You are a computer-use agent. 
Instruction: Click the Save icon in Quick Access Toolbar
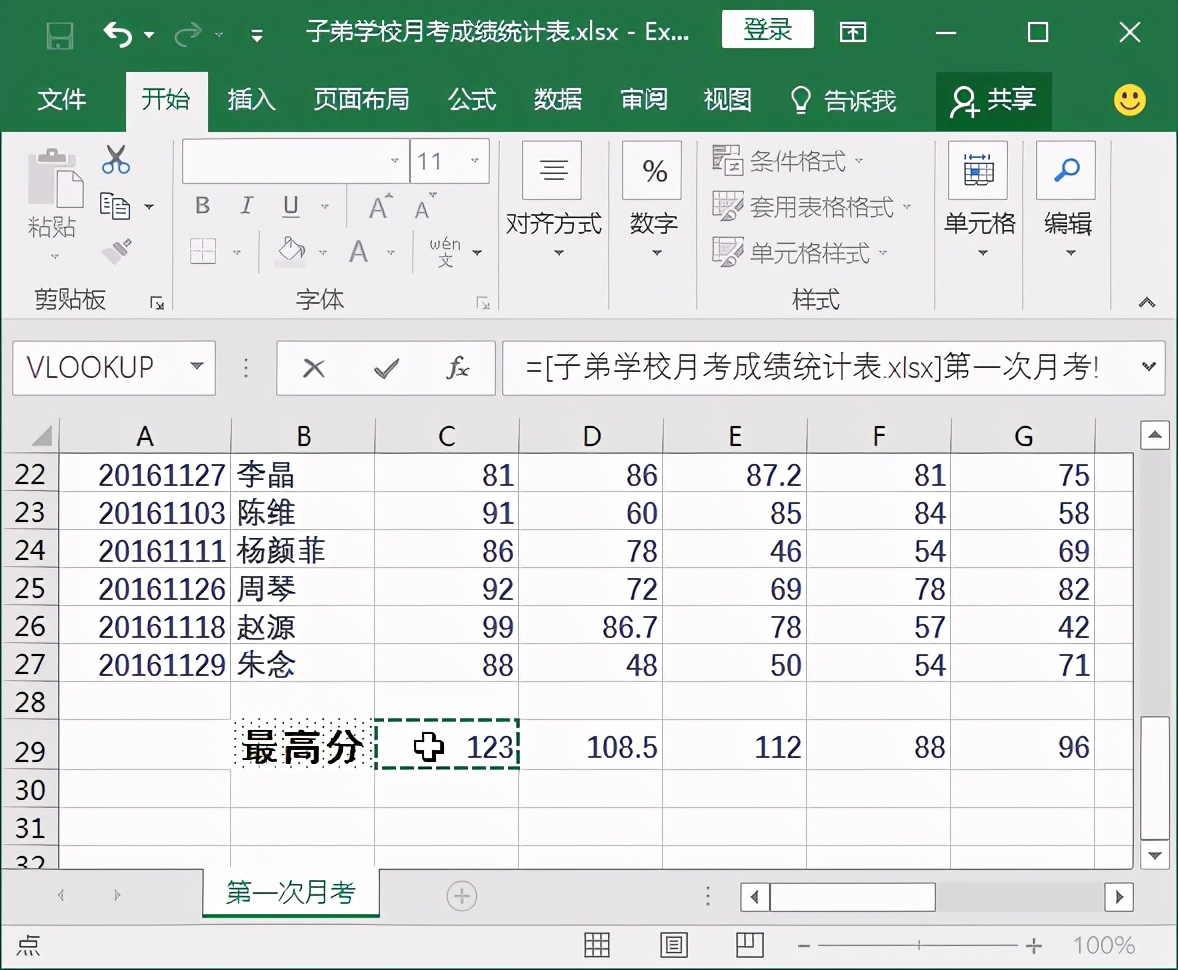tap(60, 32)
